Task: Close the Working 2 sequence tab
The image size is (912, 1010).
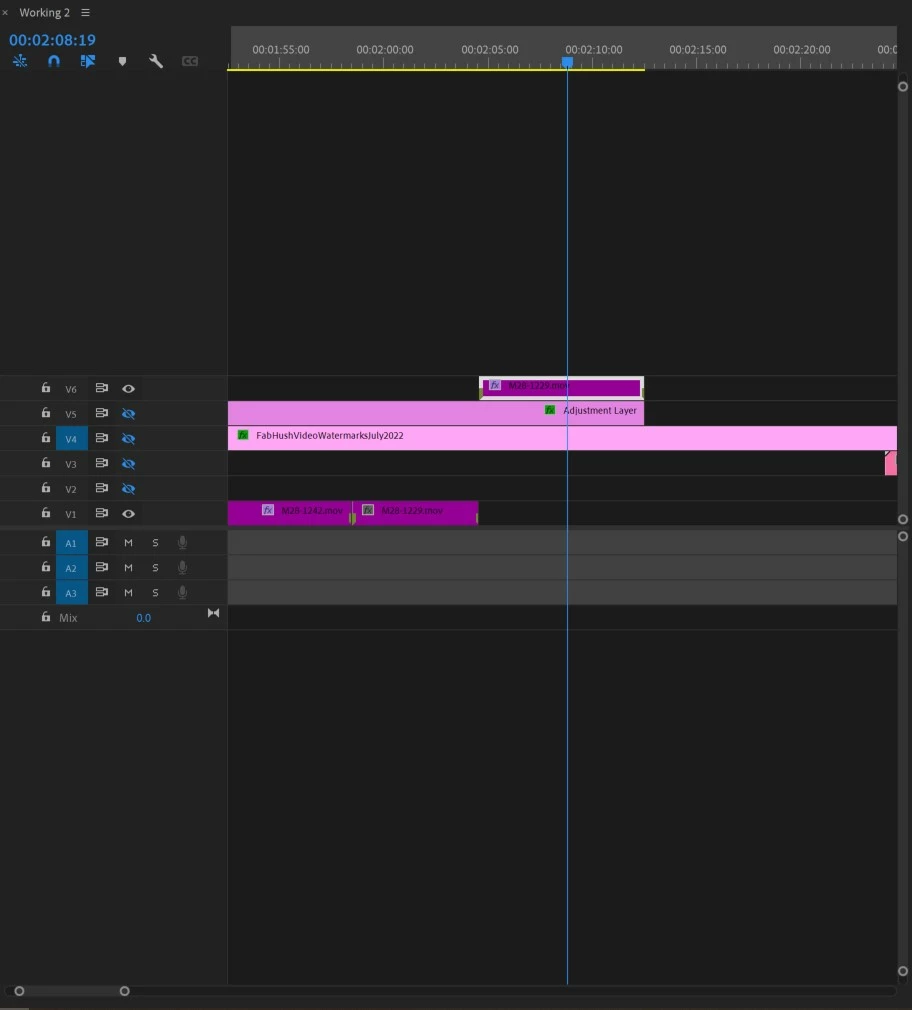Action: [x=5, y=12]
